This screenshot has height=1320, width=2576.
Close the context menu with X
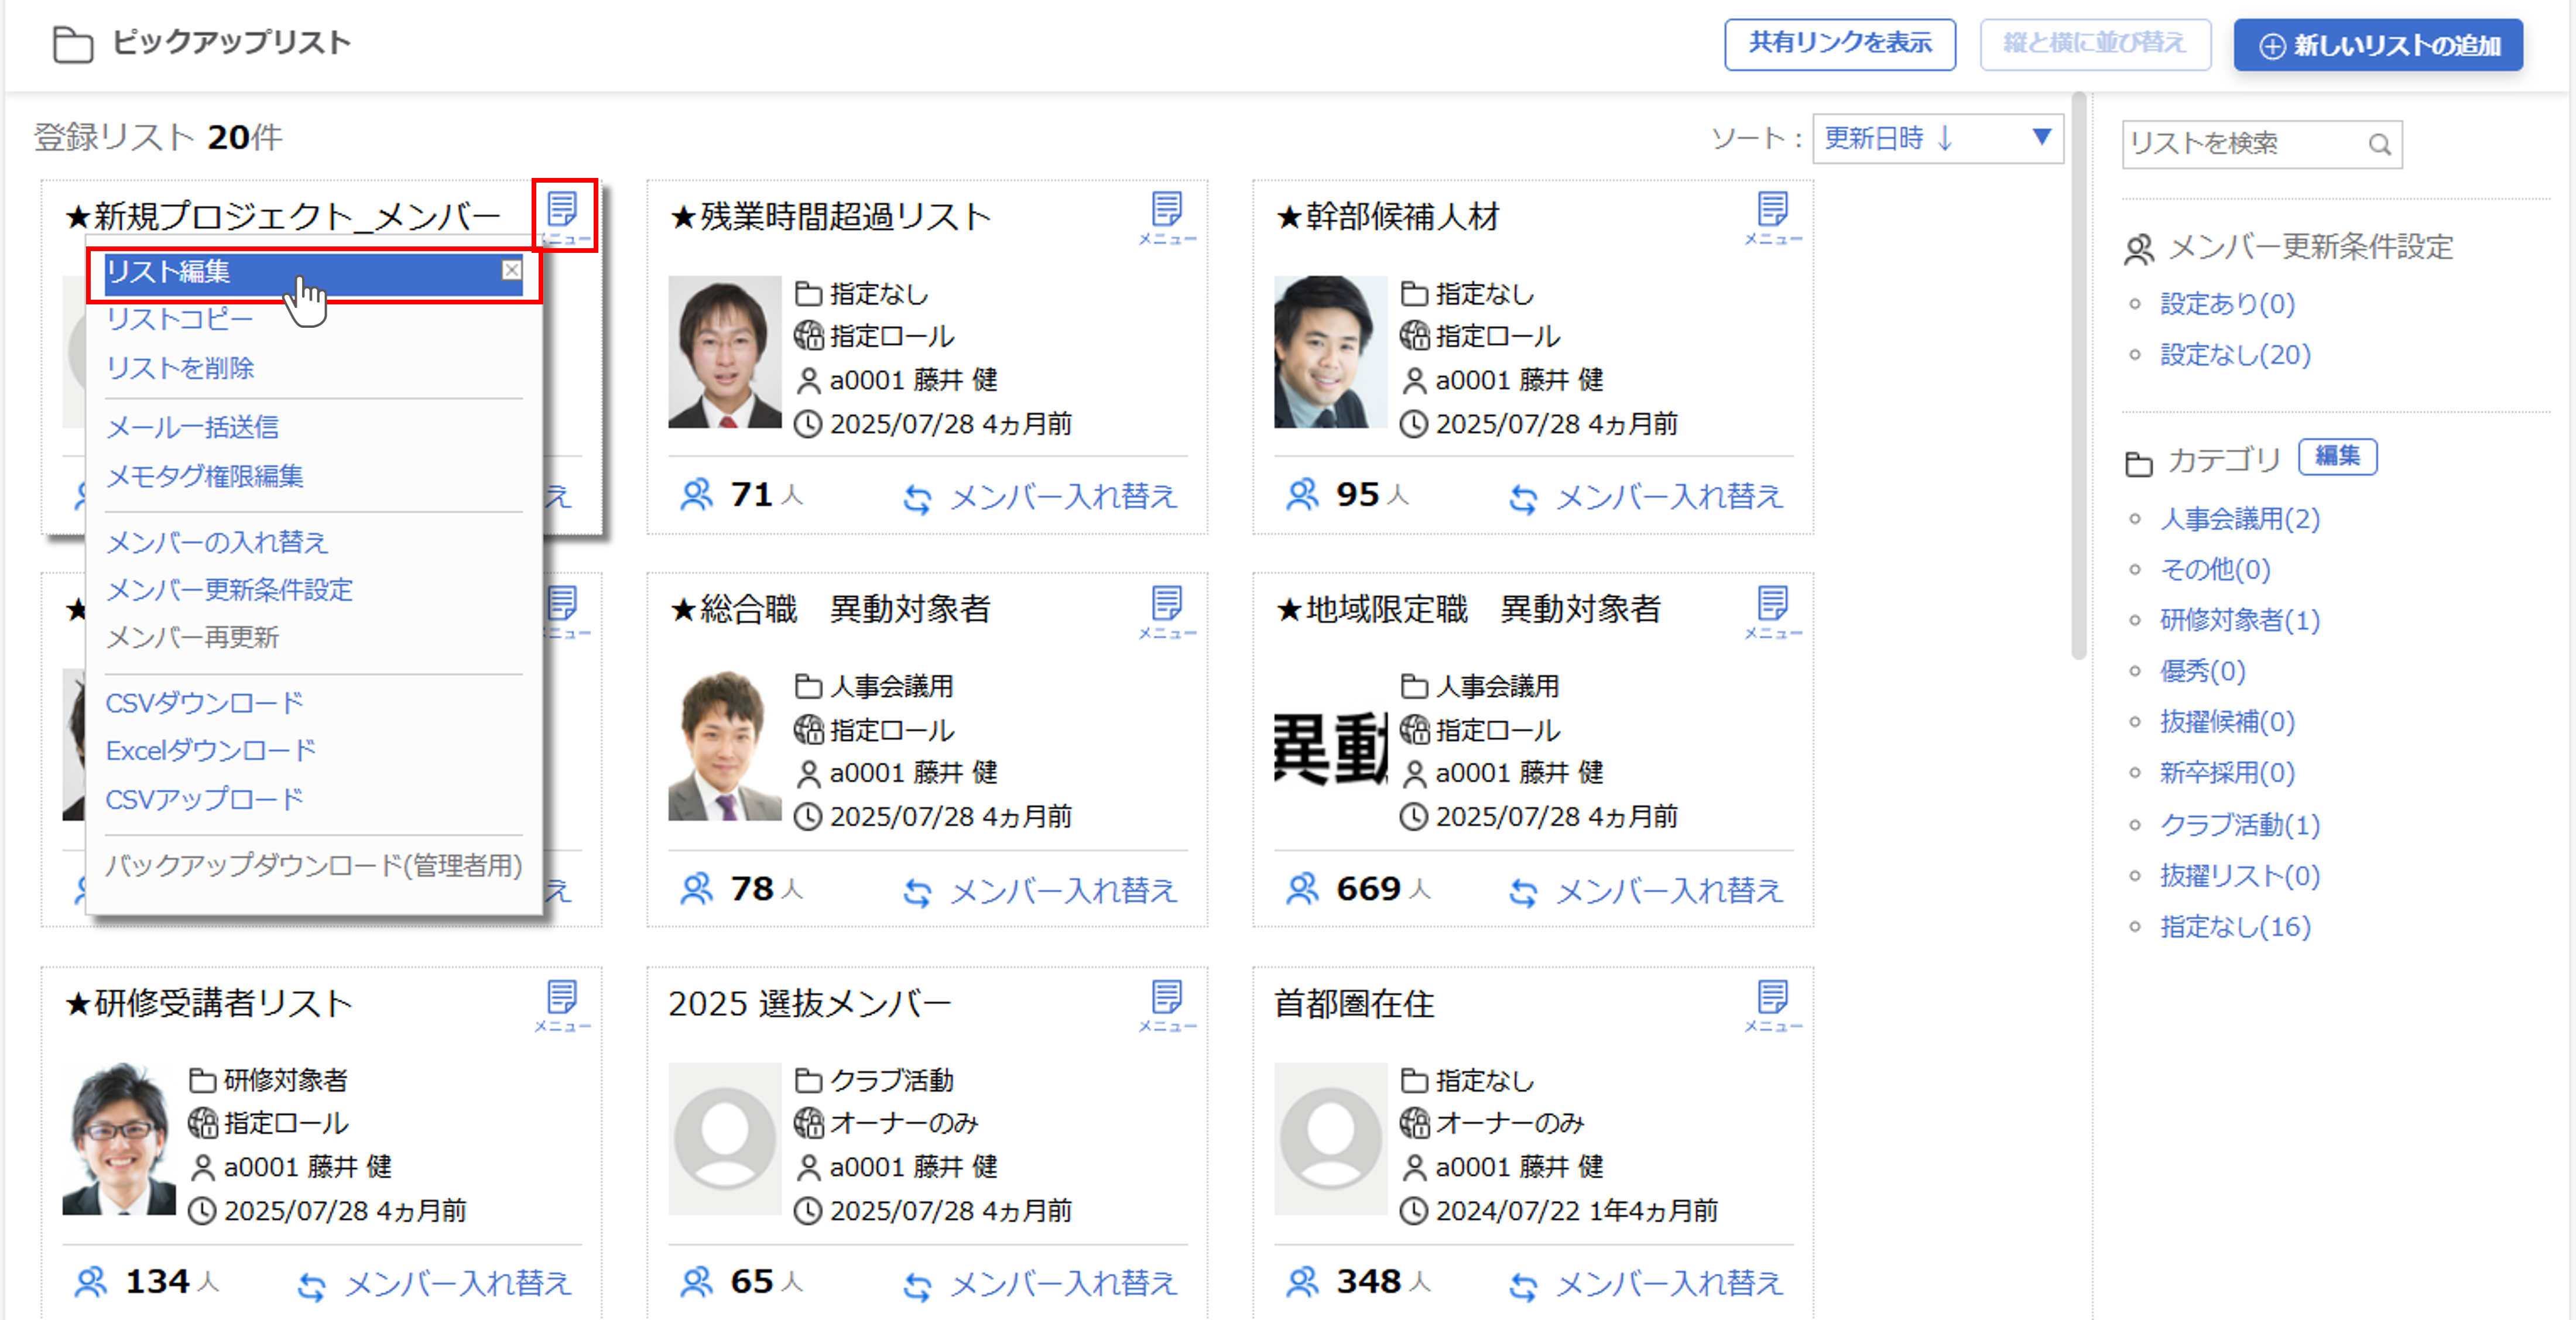(x=511, y=270)
